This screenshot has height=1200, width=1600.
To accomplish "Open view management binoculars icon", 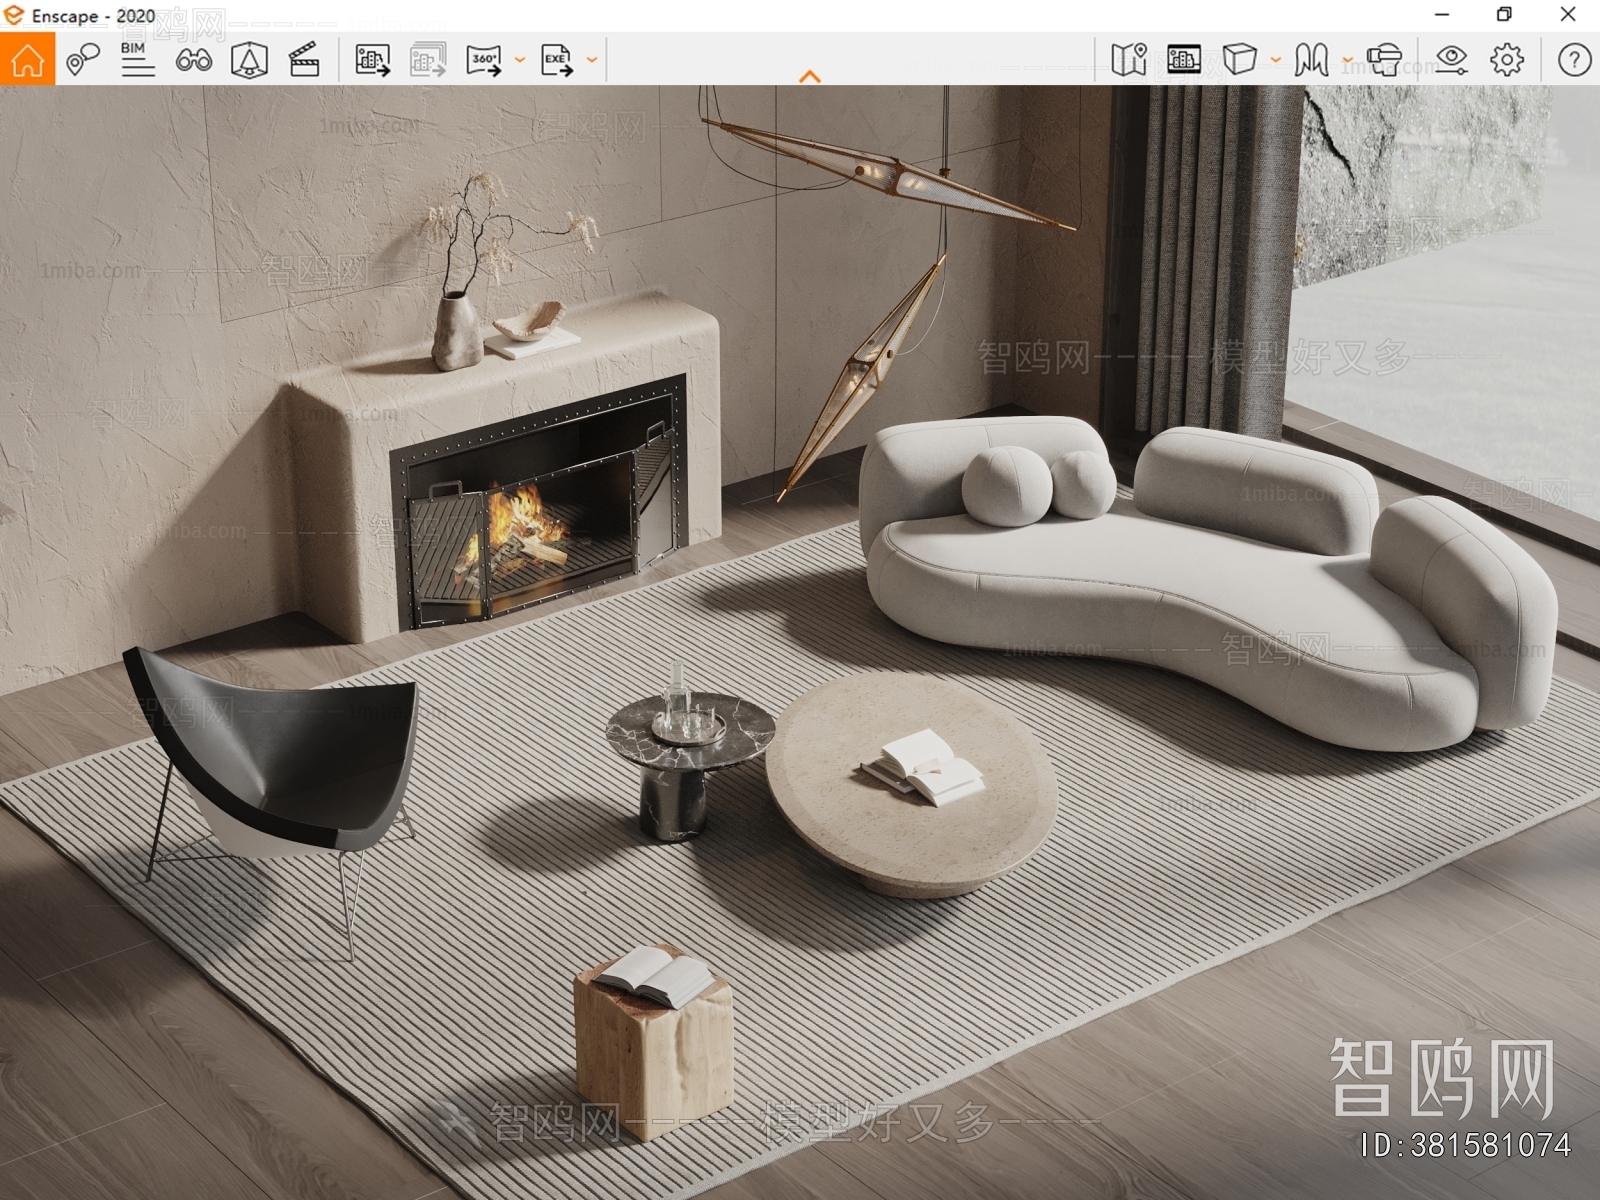I will pos(193,60).
